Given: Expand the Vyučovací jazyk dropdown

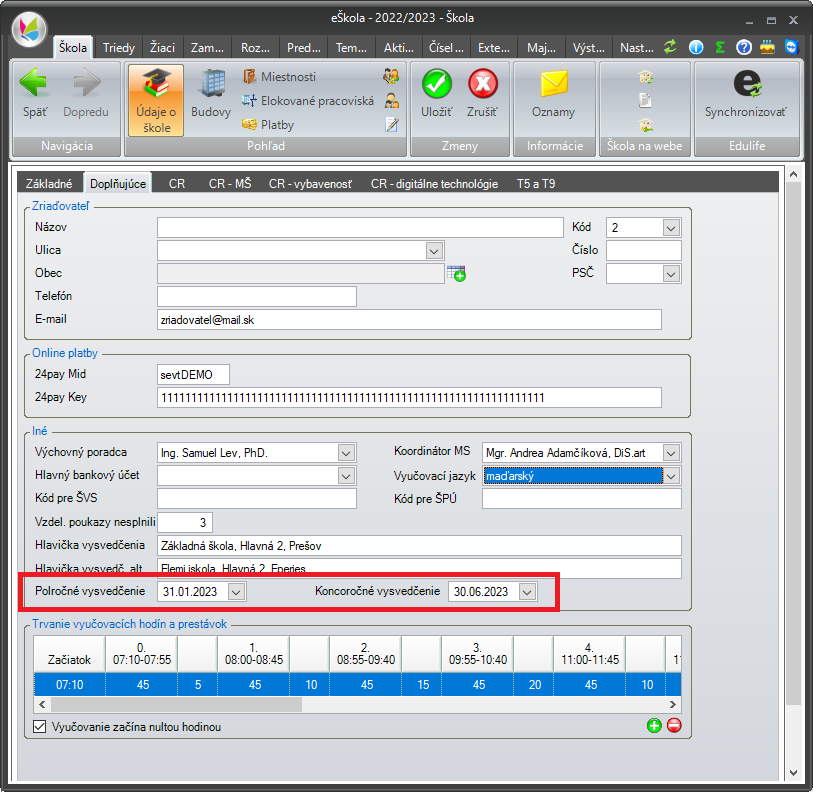Looking at the screenshot, I should coord(671,476).
